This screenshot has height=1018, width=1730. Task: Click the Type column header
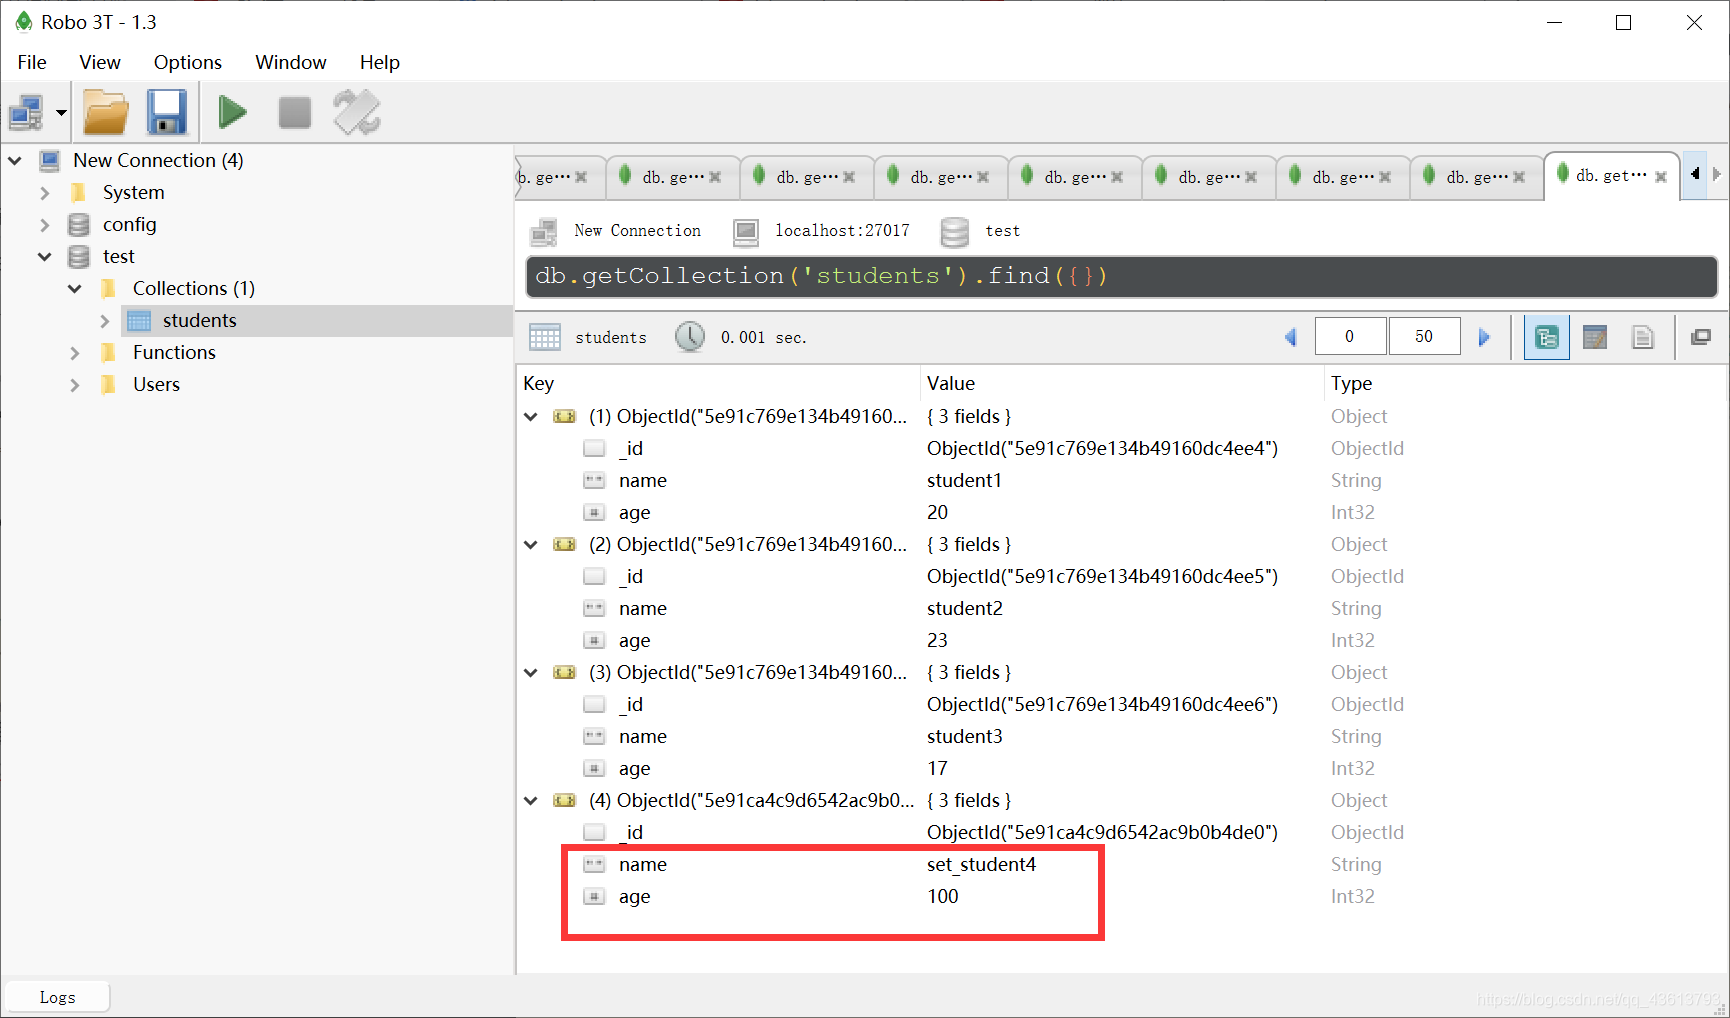1351,383
